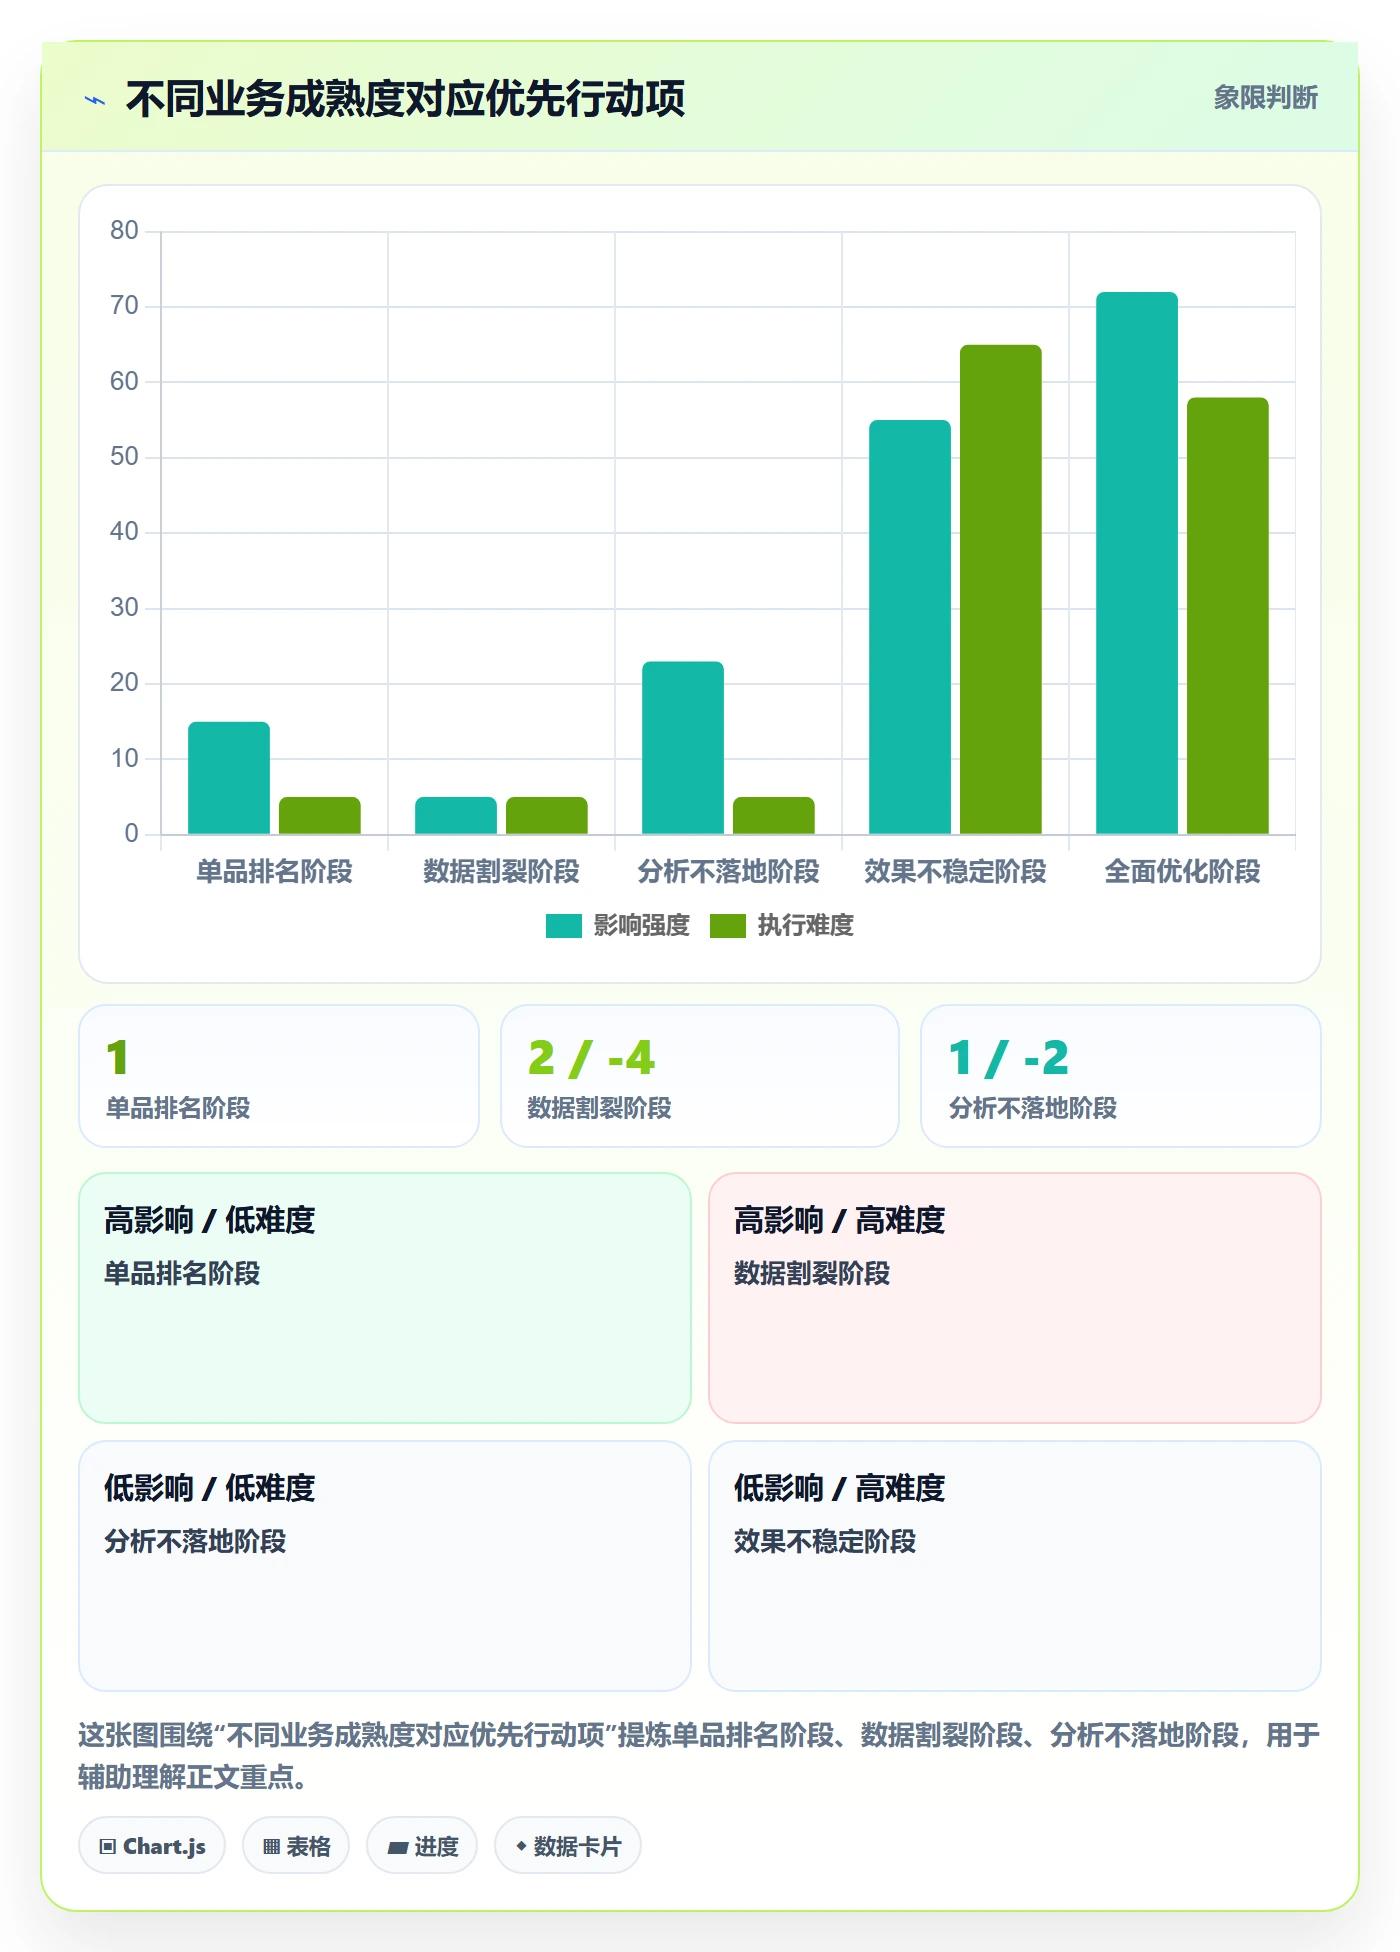Click the 影响强度 bar for 效果不稳定阶段
The image size is (1400, 1952).
click(910, 627)
